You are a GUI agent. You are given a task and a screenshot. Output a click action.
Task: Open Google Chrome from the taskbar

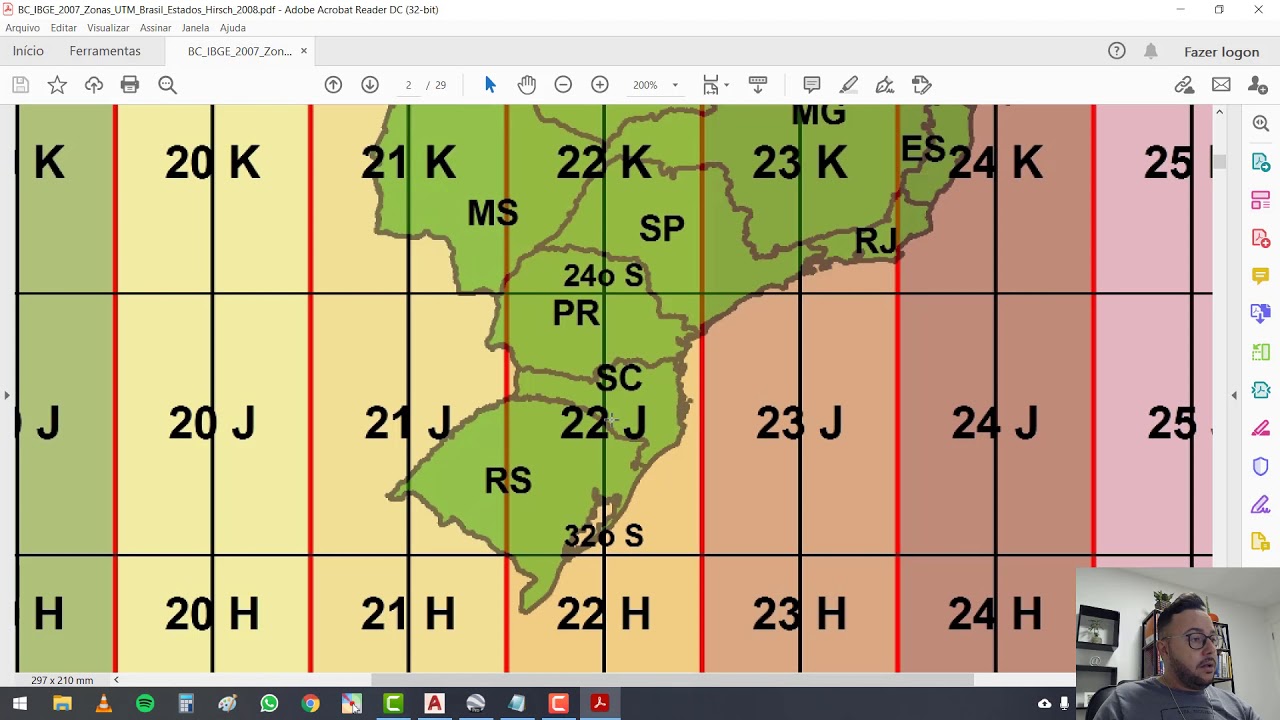[x=310, y=704]
